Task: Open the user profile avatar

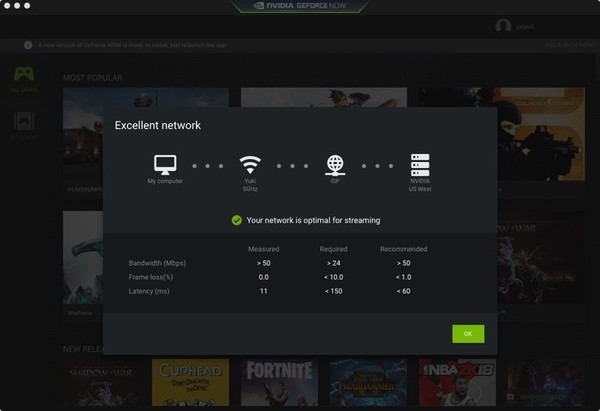Action: pos(503,26)
